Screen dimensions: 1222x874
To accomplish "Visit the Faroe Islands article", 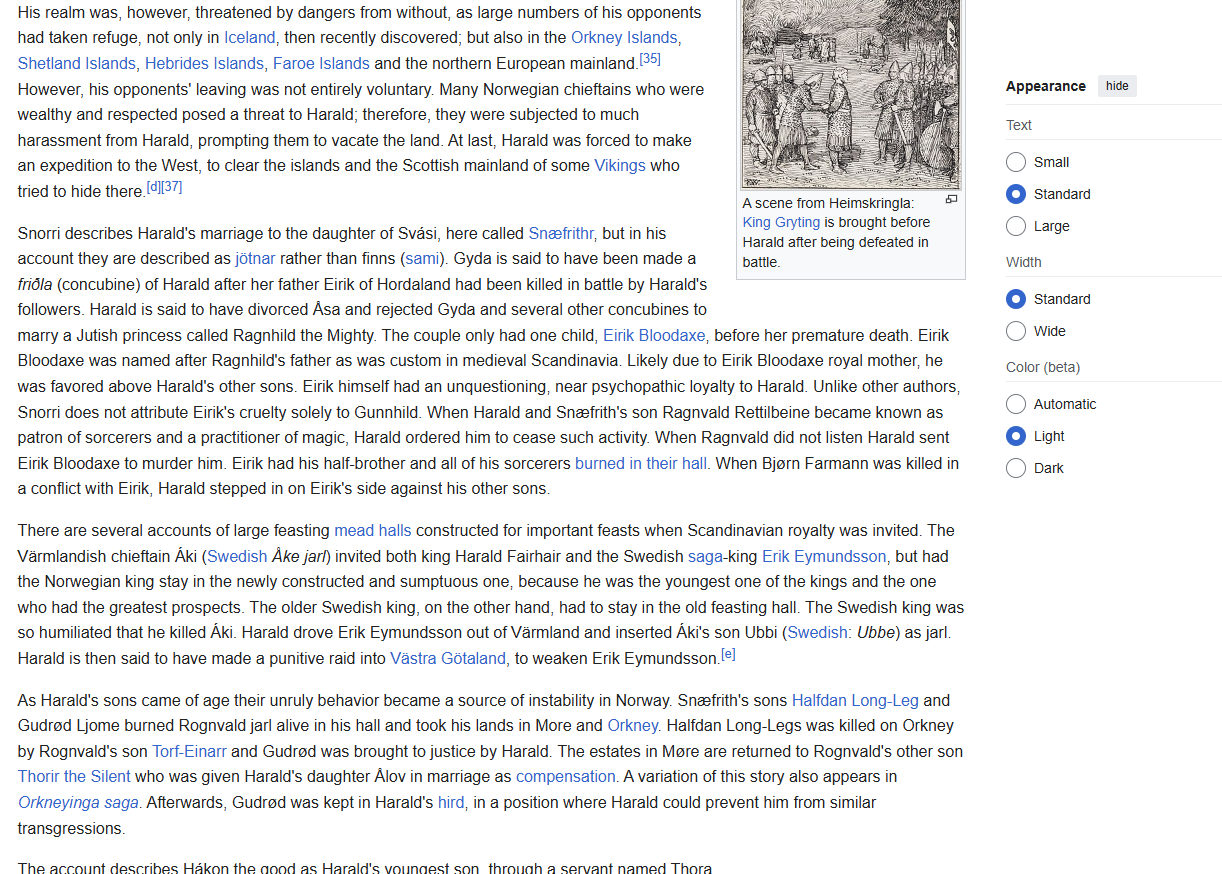I will click(x=321, y=63).
